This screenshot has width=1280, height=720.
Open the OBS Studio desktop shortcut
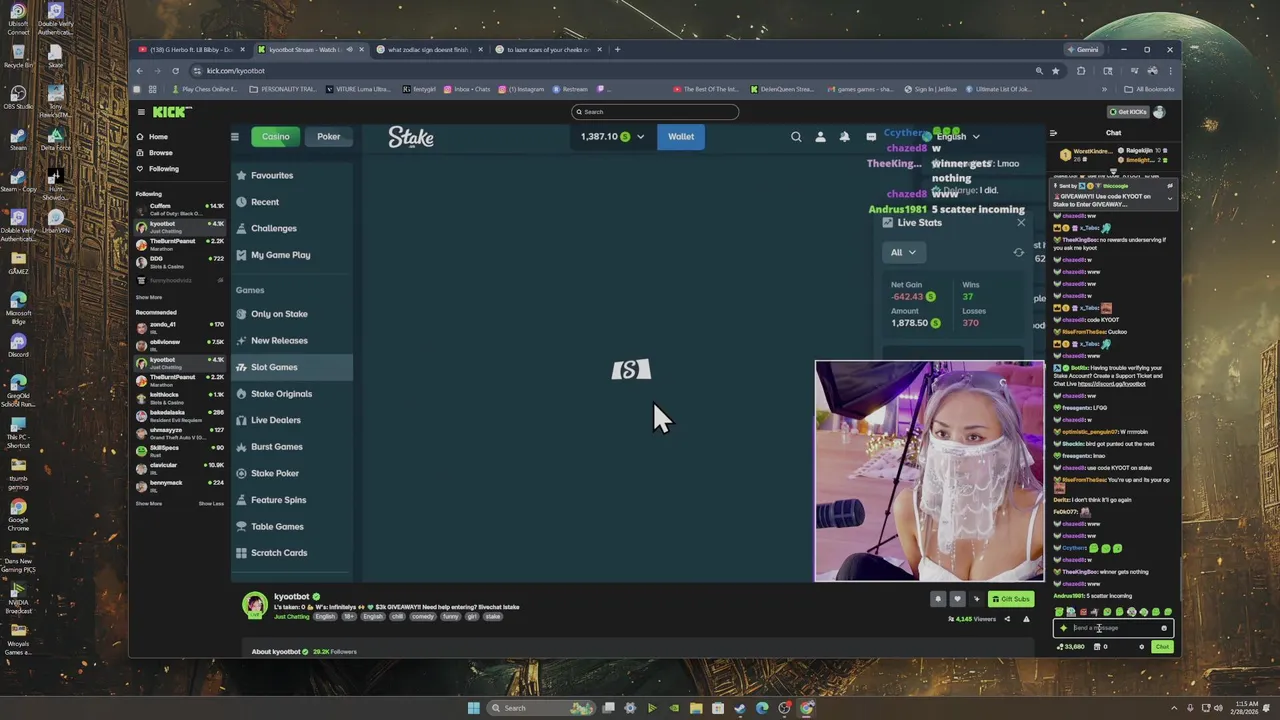[x=18, y=95]
